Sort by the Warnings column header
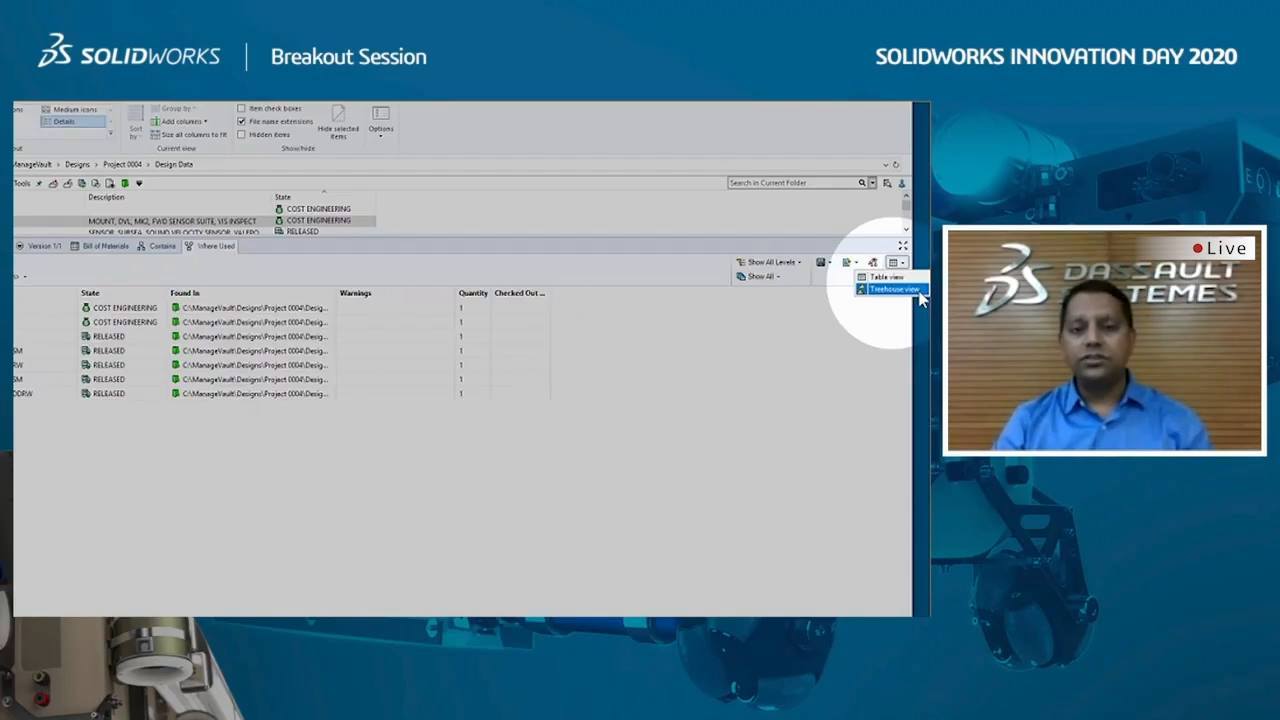 click(x=355, y=293)
